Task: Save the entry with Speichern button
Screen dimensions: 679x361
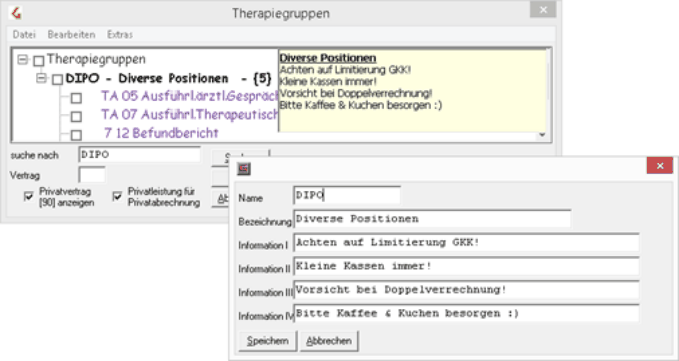Action: pyautogui.click(x=268, y=341)
